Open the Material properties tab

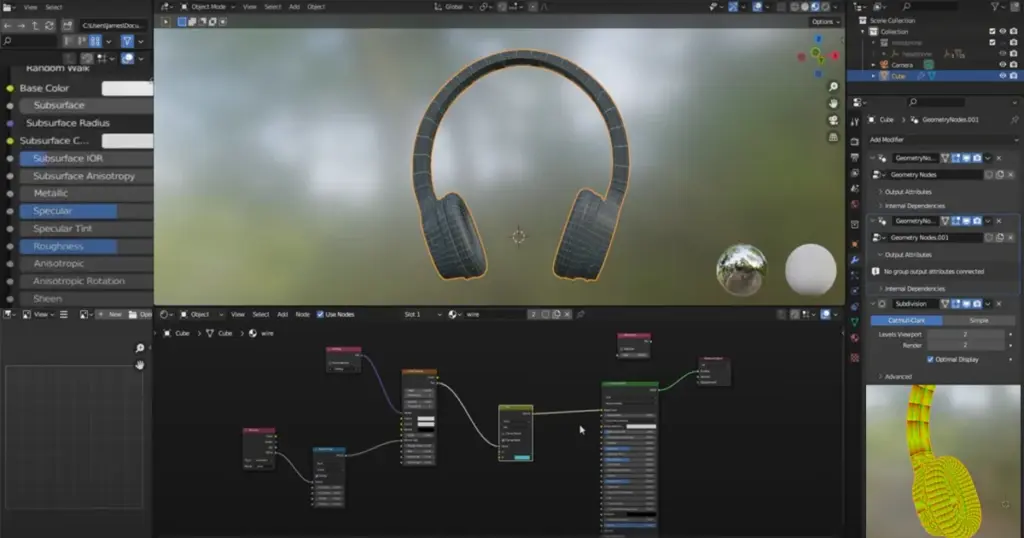point(855,338)
